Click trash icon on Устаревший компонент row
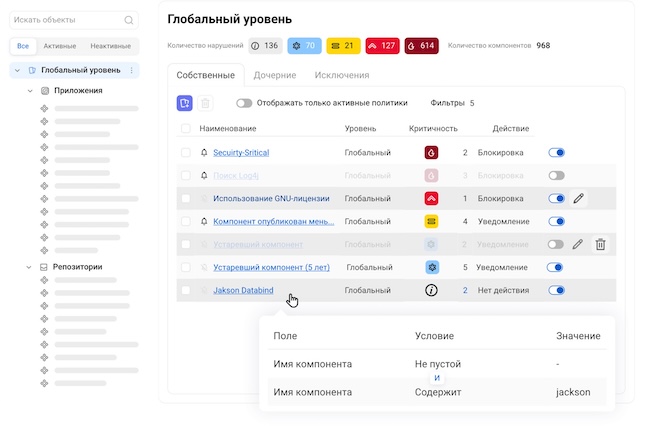Image resolution: width=650 pixels, height=426 pixels. tap(600, 244)
